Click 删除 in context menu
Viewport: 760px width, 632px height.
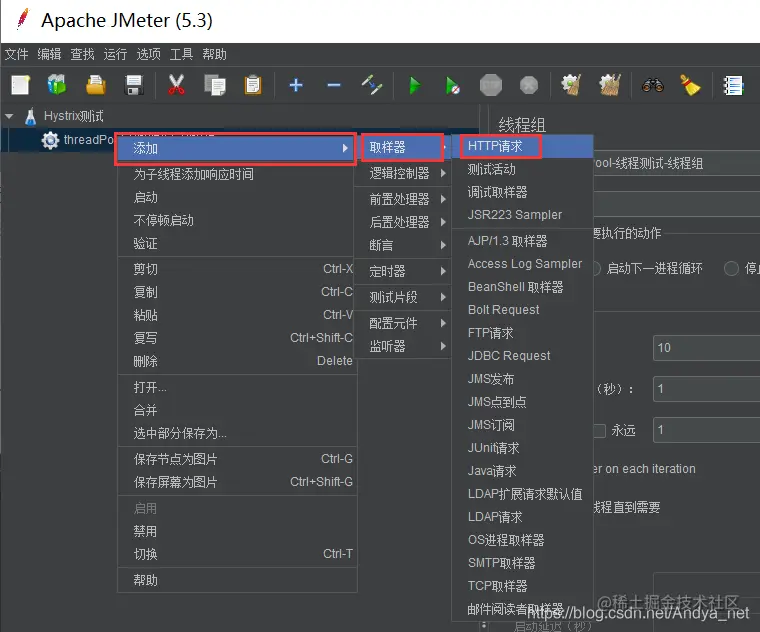pyautogui.click(x=238, y=361)
